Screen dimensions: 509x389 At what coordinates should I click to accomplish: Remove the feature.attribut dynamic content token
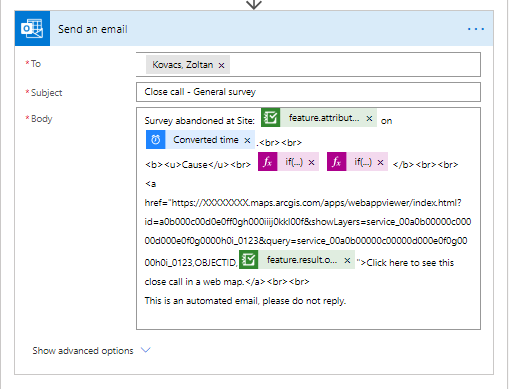tap(369, 118)
